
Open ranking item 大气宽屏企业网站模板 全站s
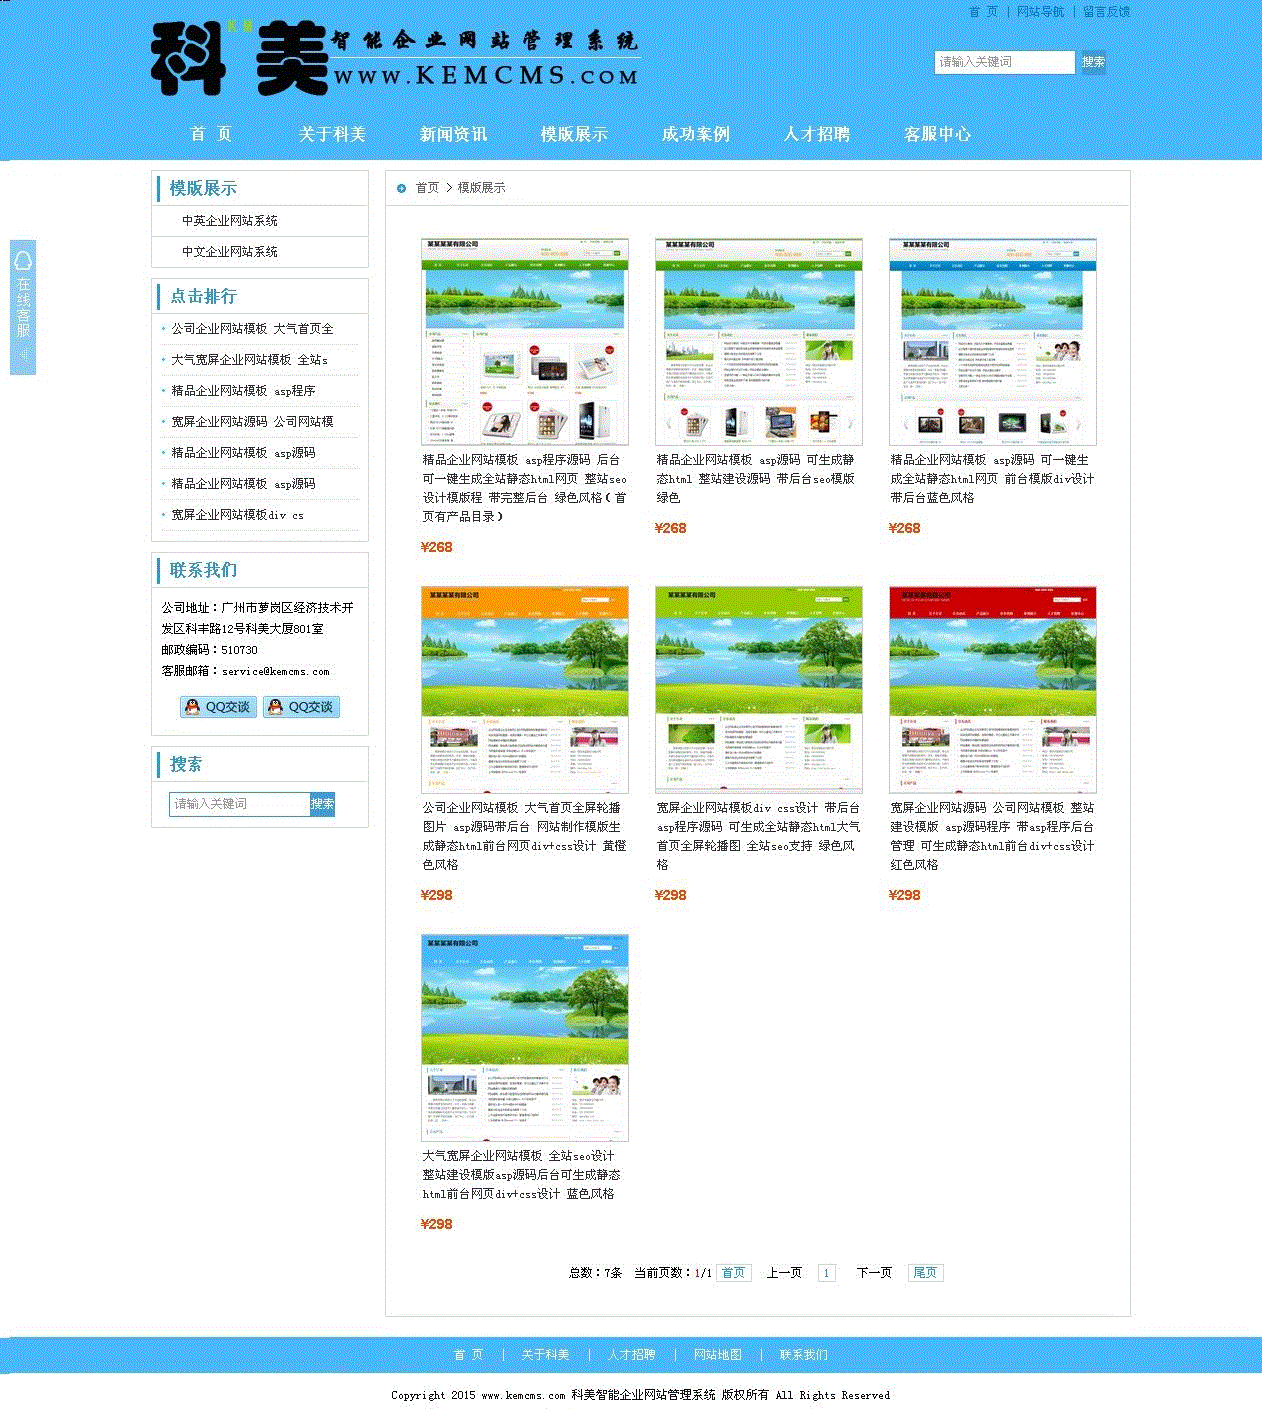pos(249,360)
